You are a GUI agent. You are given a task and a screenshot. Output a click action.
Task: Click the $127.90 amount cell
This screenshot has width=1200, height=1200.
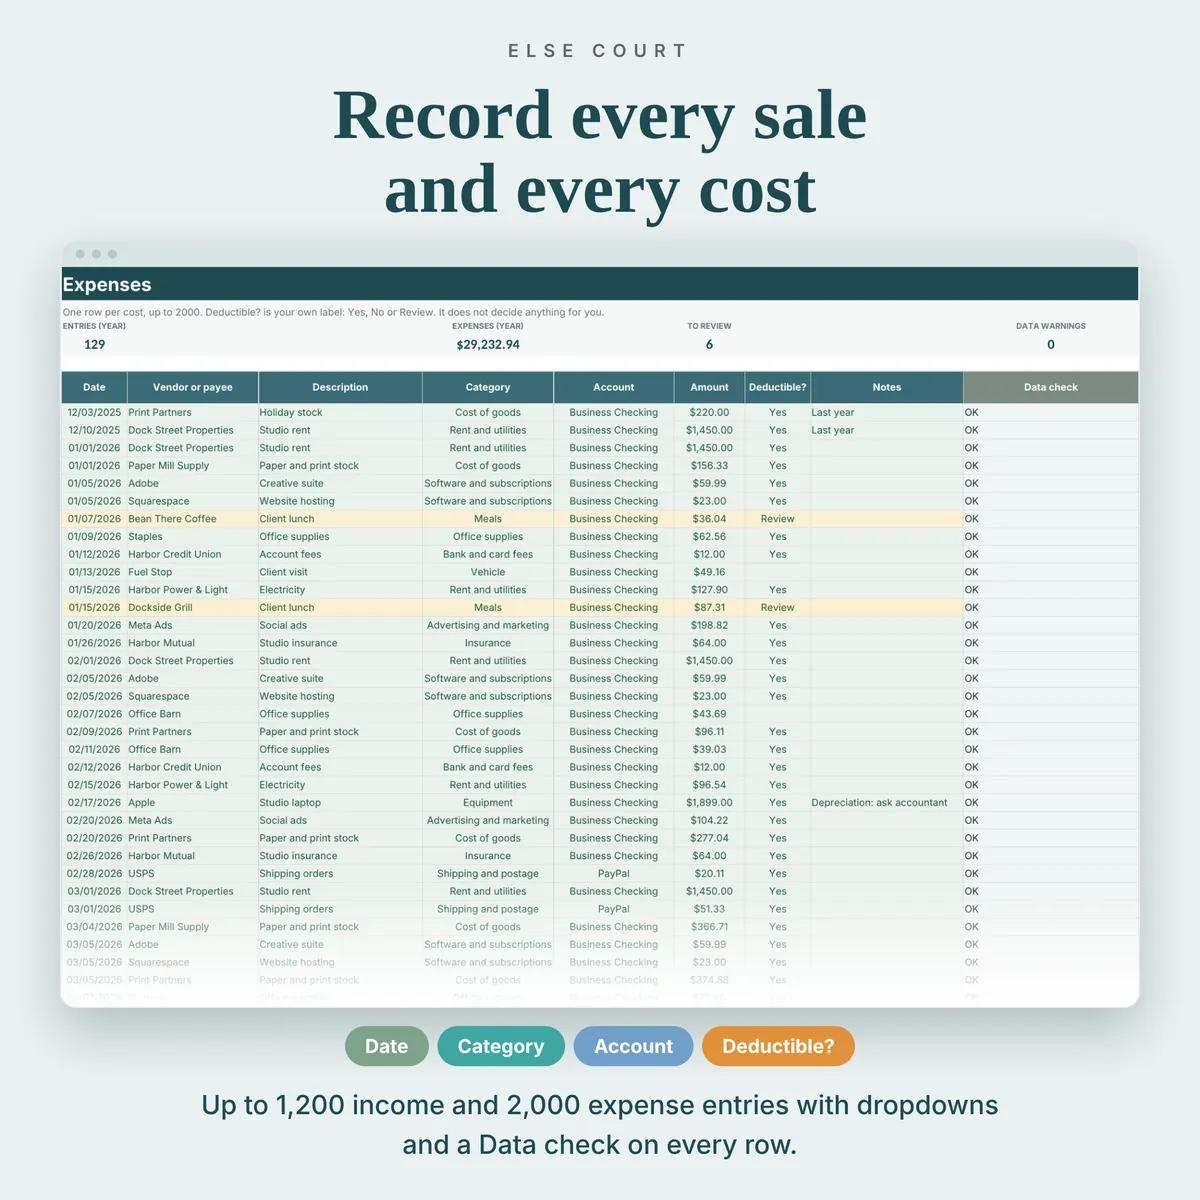click(x=709, y=590)
